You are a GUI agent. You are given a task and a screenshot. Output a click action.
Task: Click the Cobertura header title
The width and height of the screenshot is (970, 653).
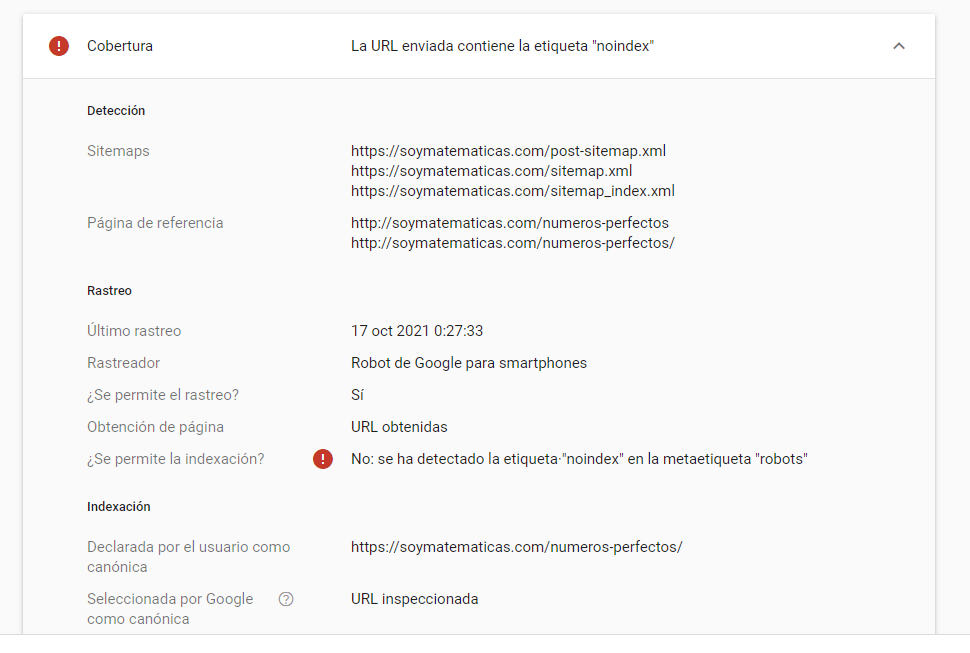(120, 46)
